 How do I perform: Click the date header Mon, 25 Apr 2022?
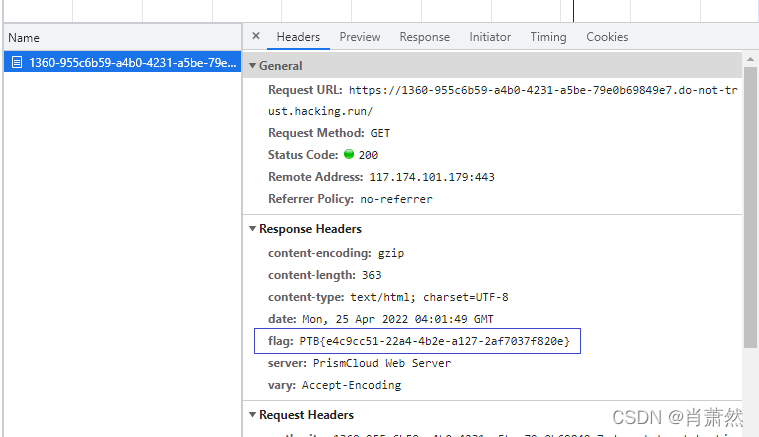click(x=381, y=319)
